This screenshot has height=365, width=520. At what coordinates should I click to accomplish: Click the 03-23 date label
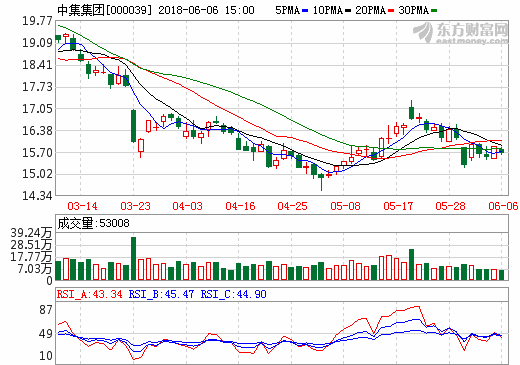[135, 206]
